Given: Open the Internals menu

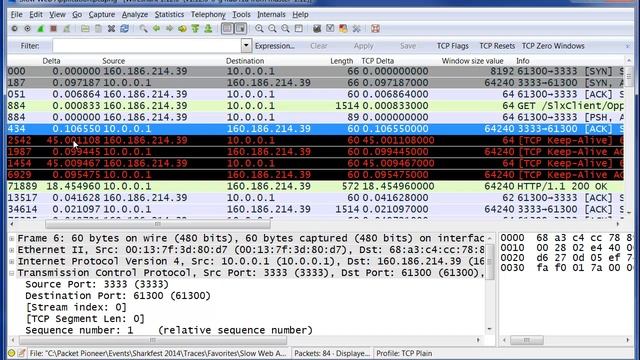Looking at the screenshot, I should 271,15.
